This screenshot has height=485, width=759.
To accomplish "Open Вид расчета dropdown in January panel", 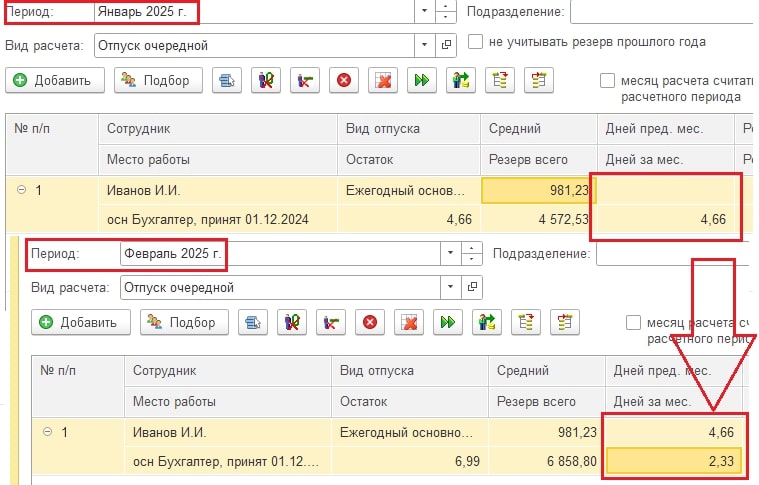I will (x=425, y=45).
